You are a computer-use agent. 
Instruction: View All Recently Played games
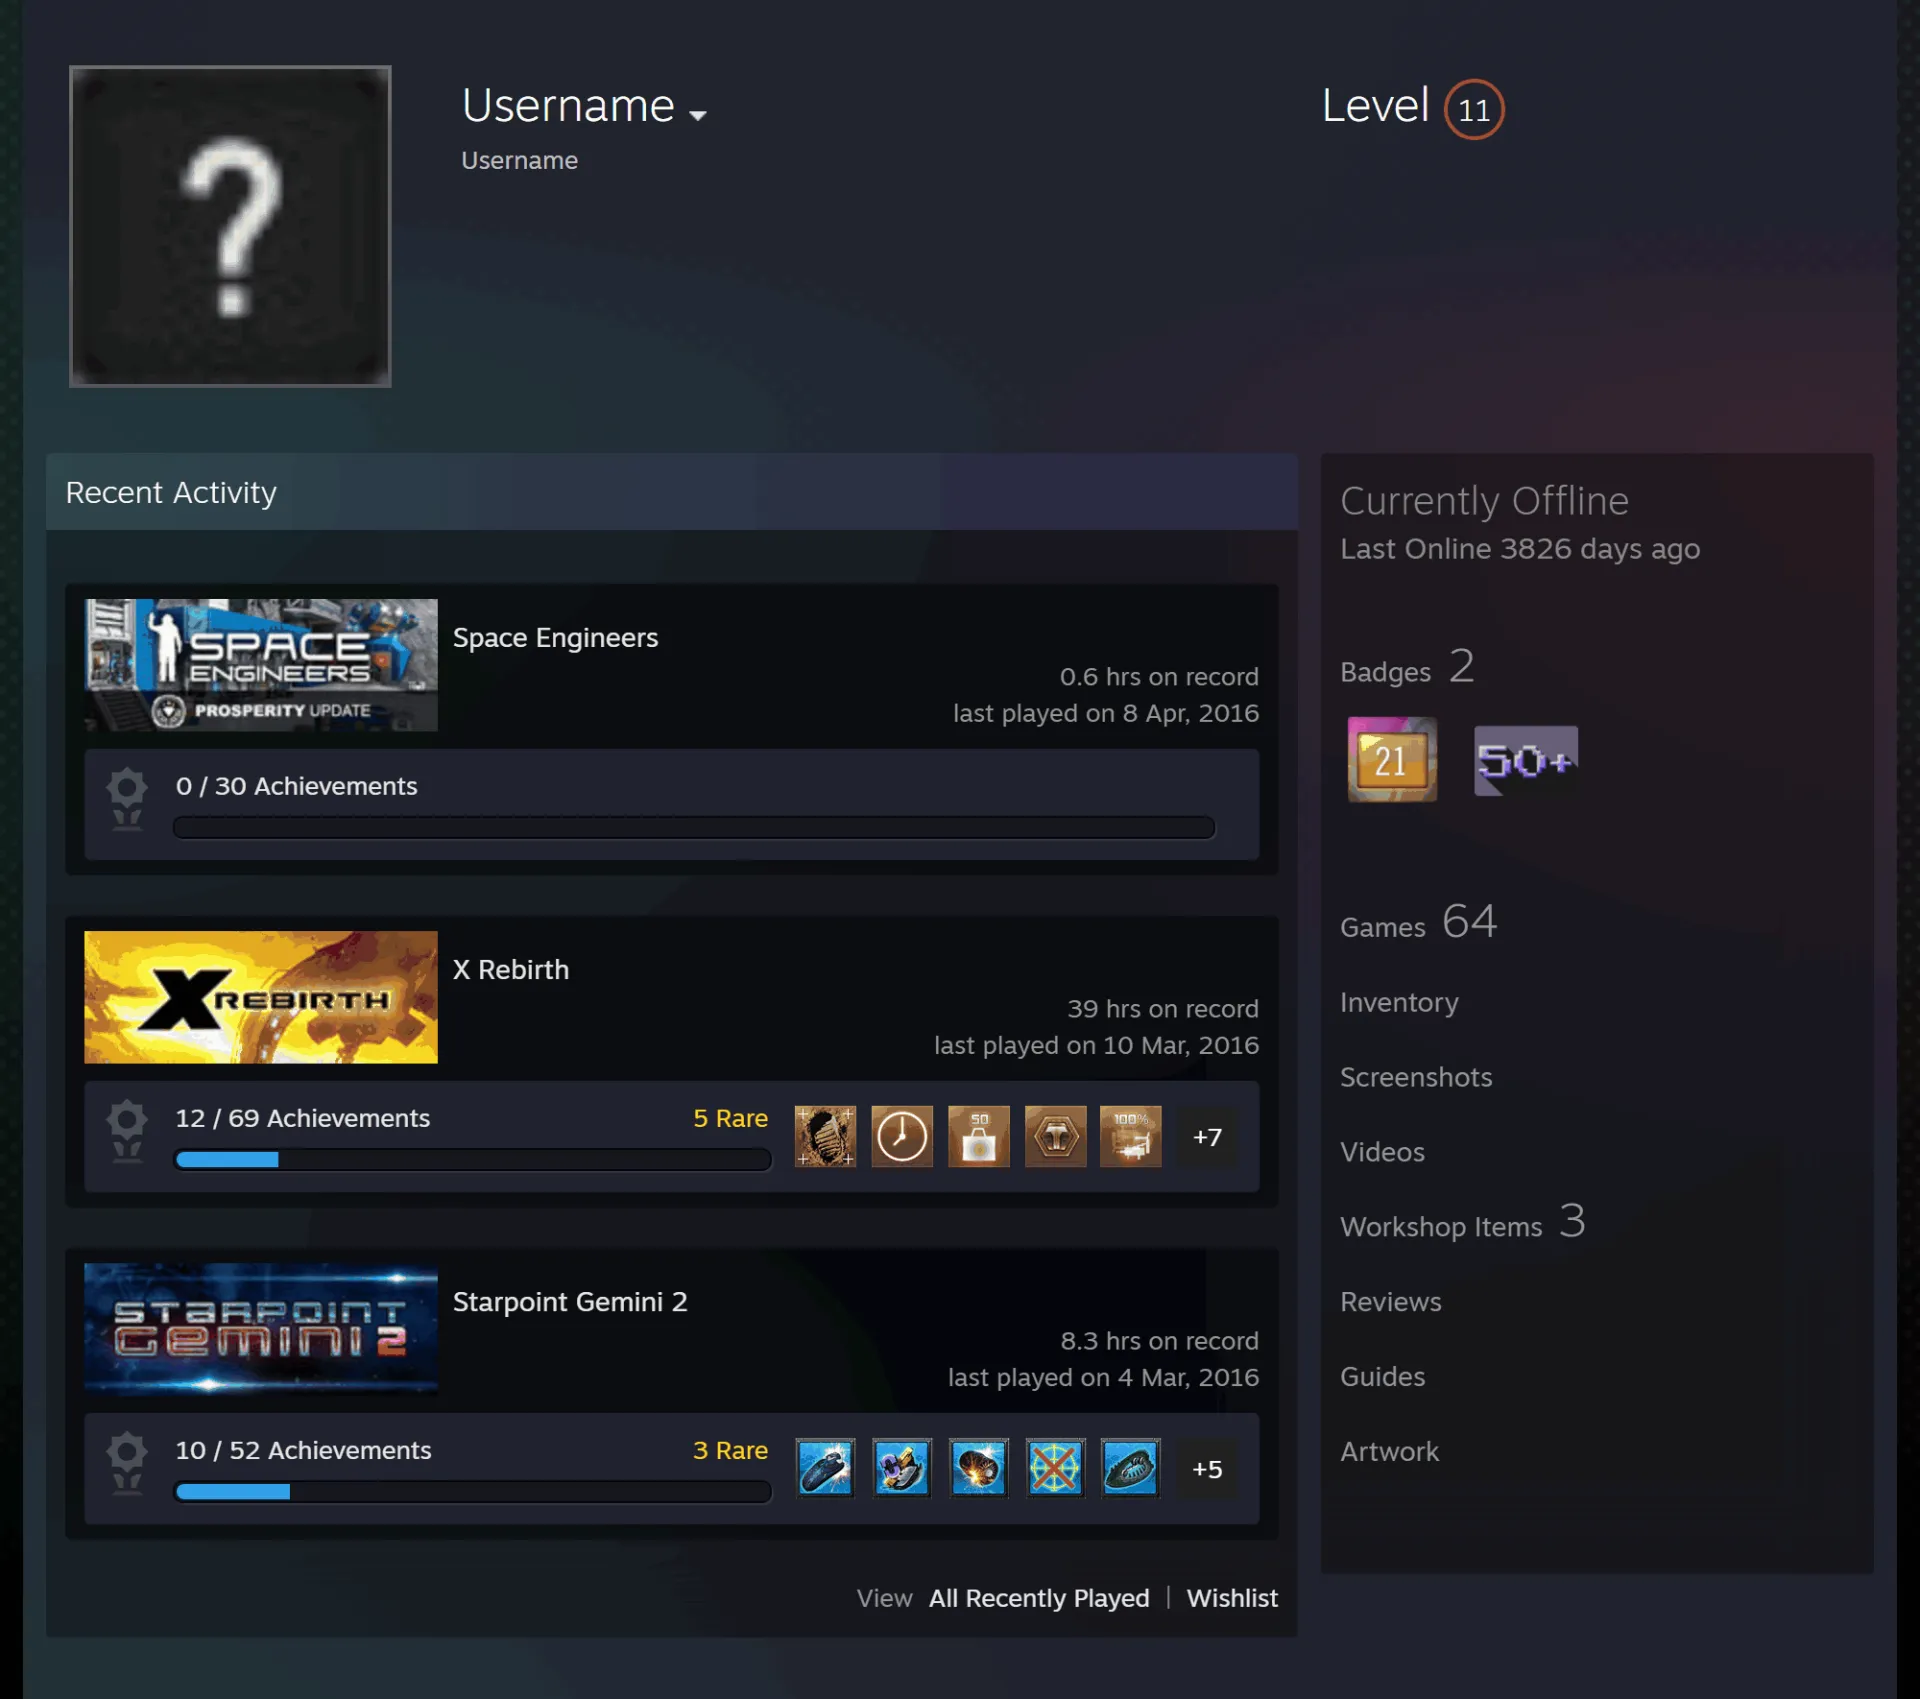click(x=1039, y=1598)
